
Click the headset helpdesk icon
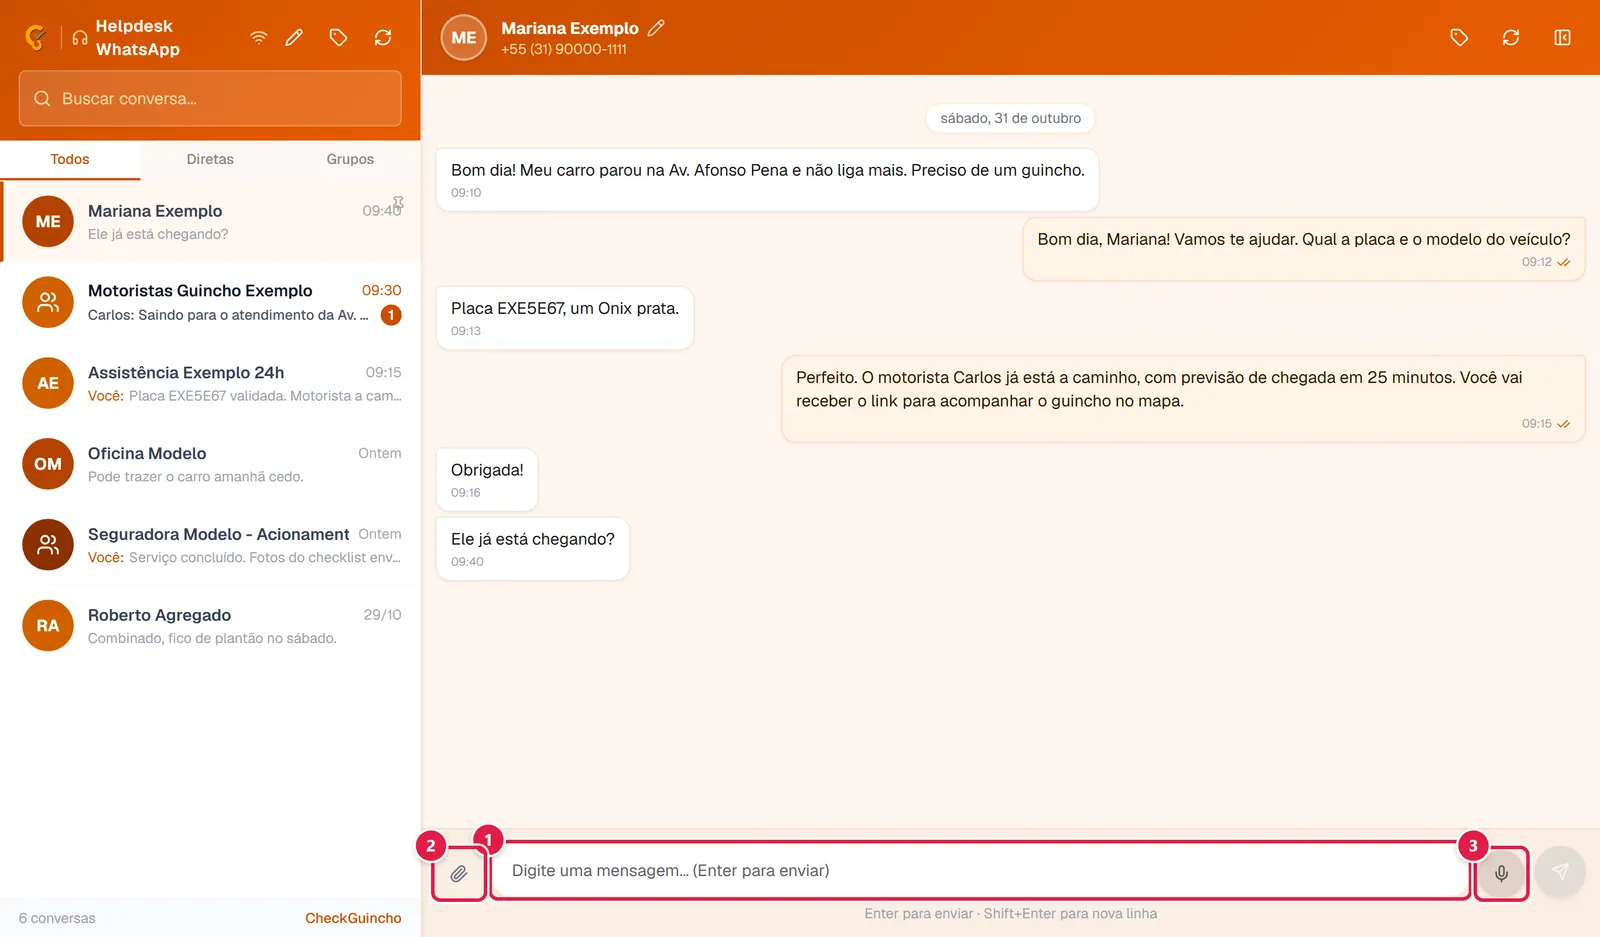pos(80,38)
